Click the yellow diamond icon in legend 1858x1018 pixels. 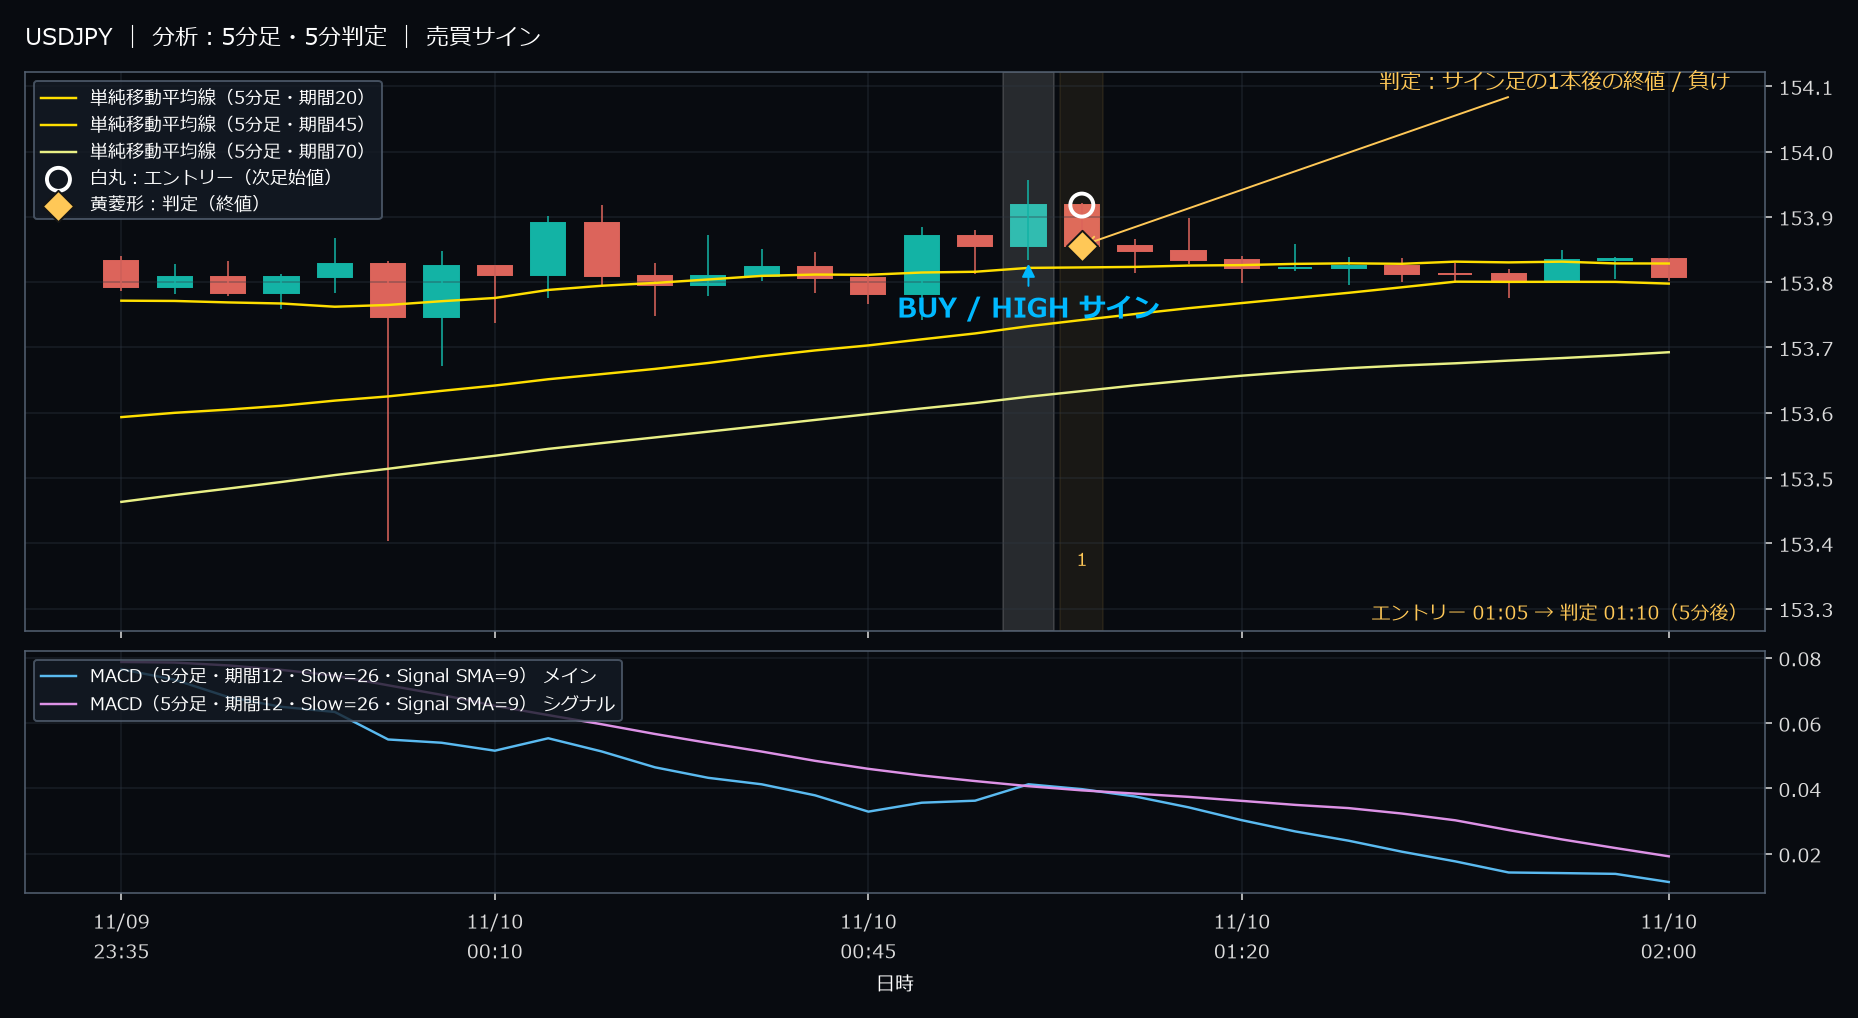click(59, 206)
